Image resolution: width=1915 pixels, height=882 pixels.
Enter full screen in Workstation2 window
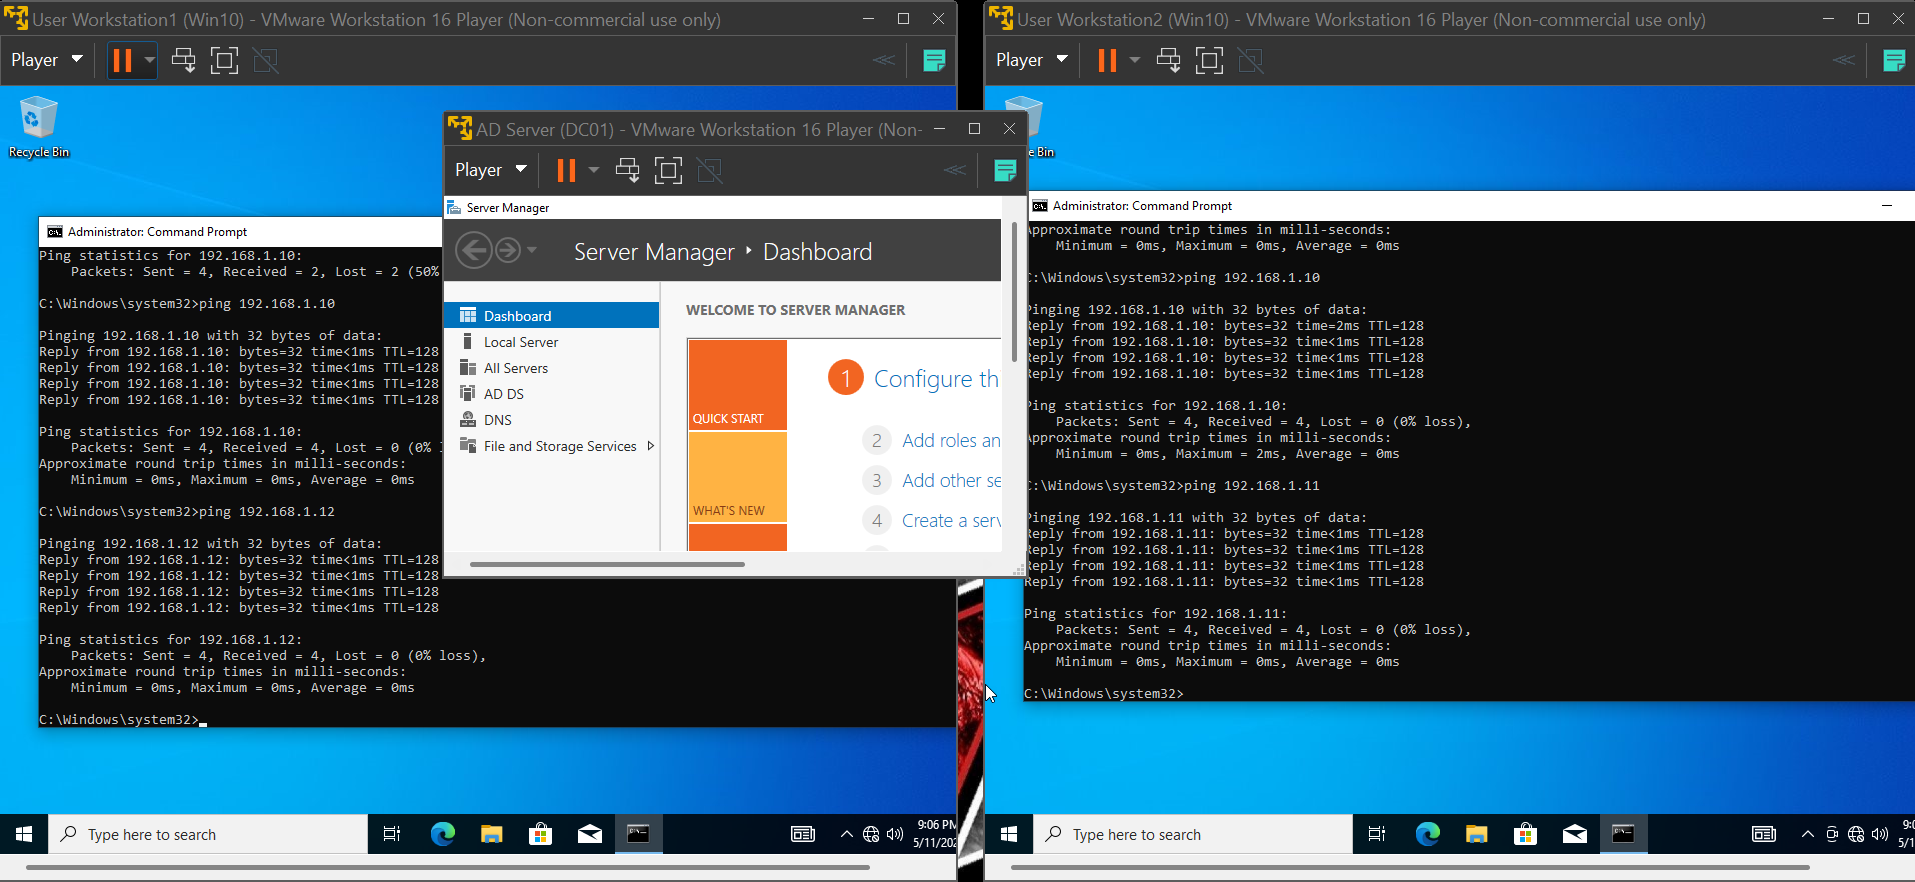[1209, 60]
